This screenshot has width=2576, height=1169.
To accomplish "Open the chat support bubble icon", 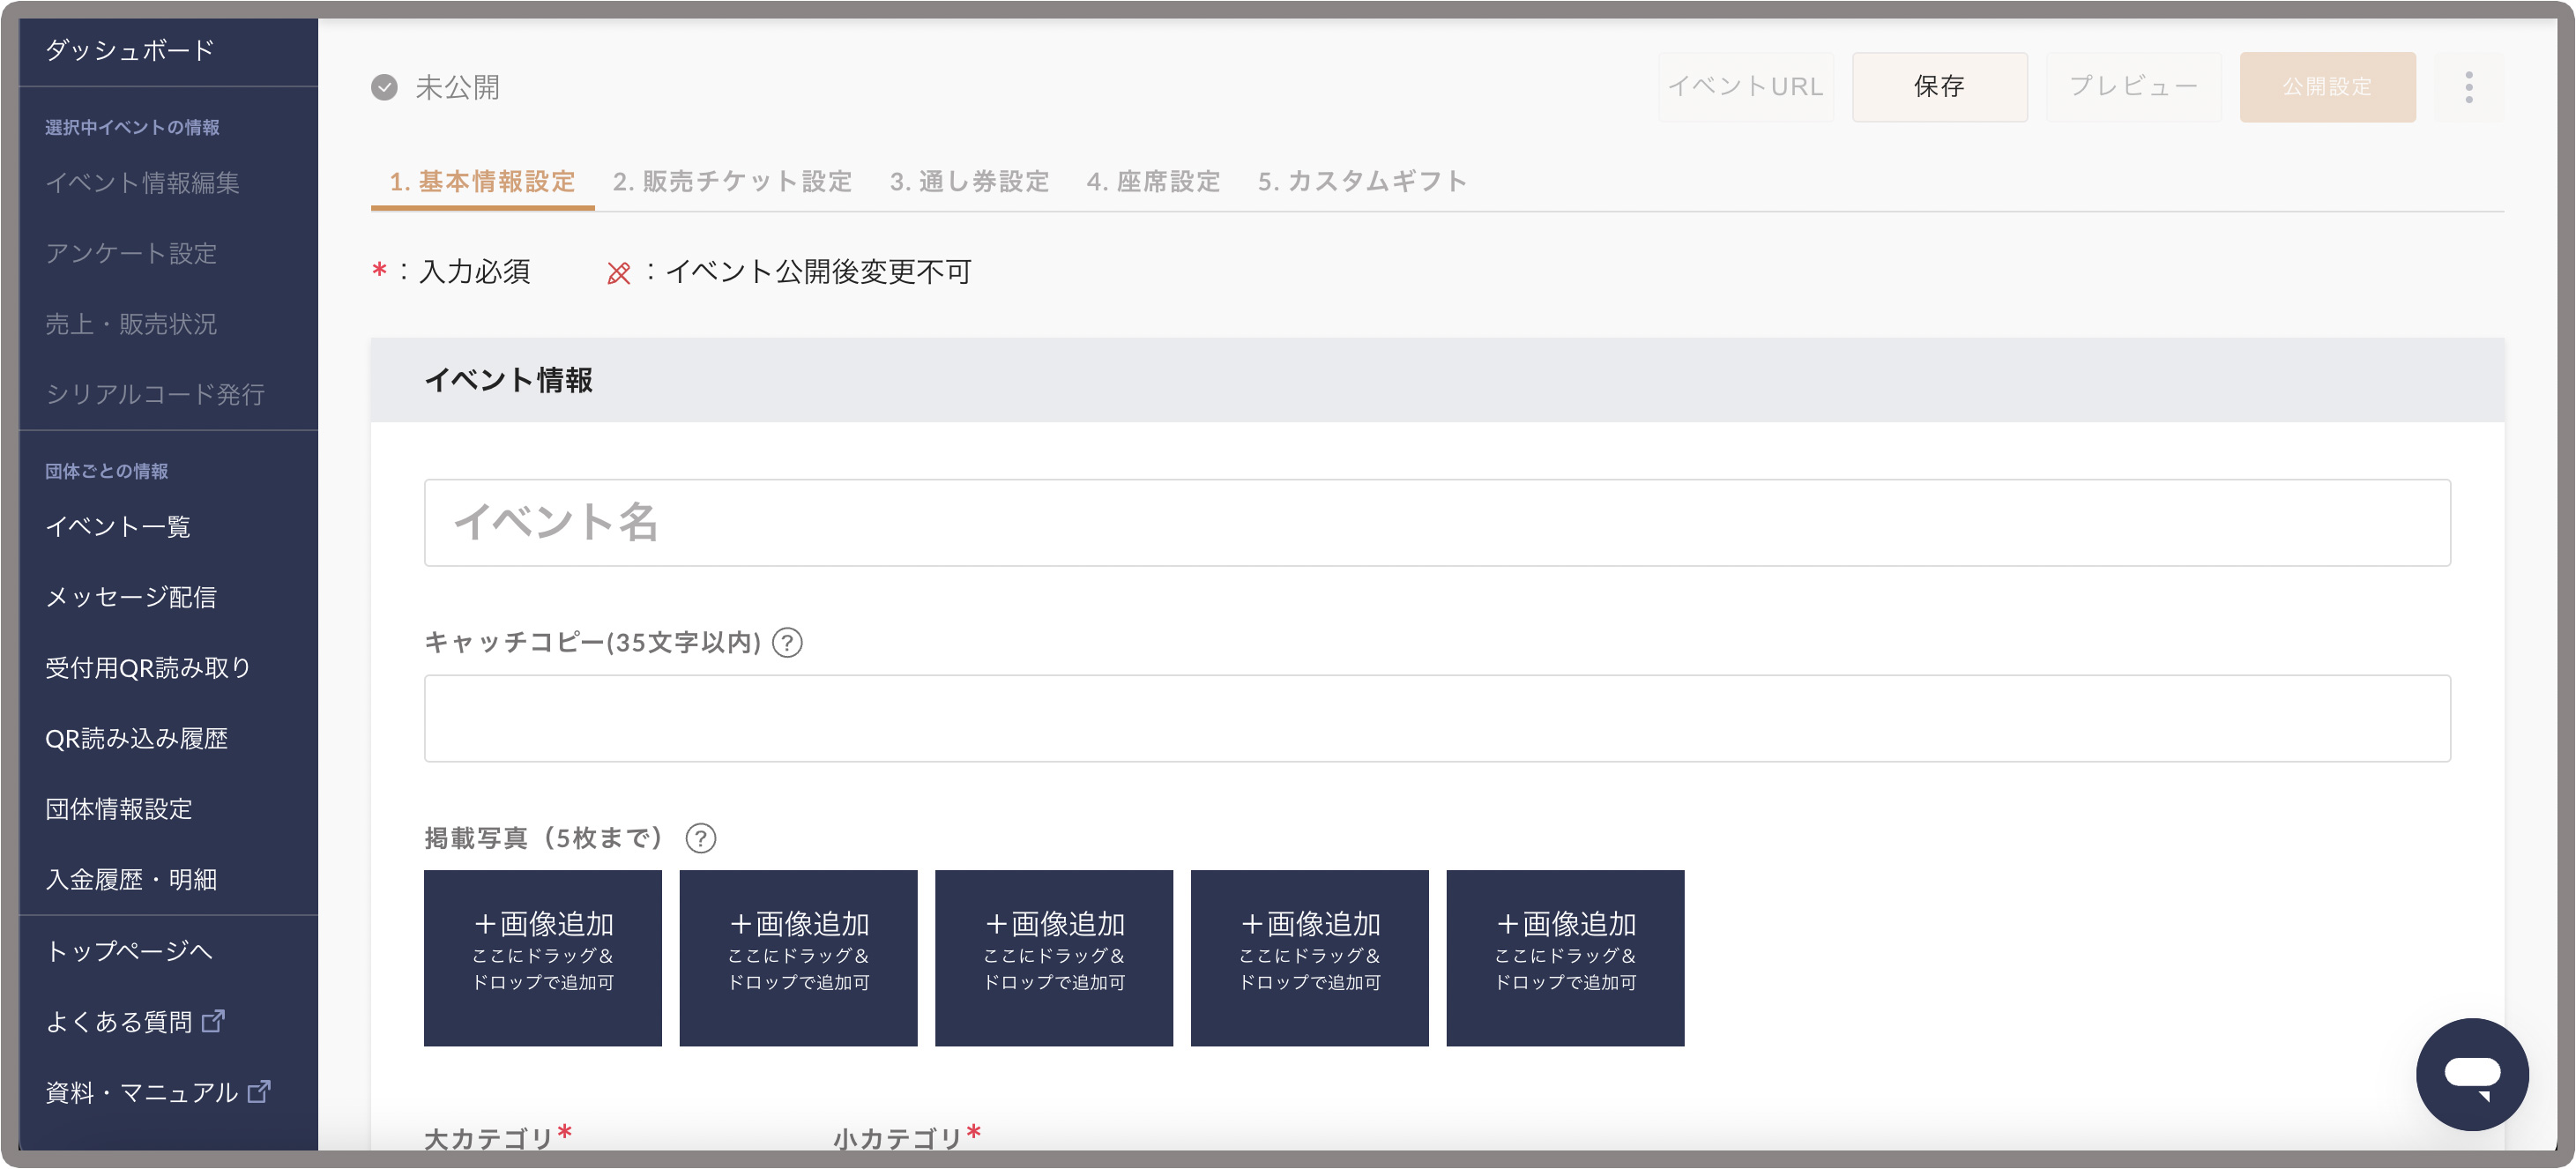I will click(x=2471, y=1074).
